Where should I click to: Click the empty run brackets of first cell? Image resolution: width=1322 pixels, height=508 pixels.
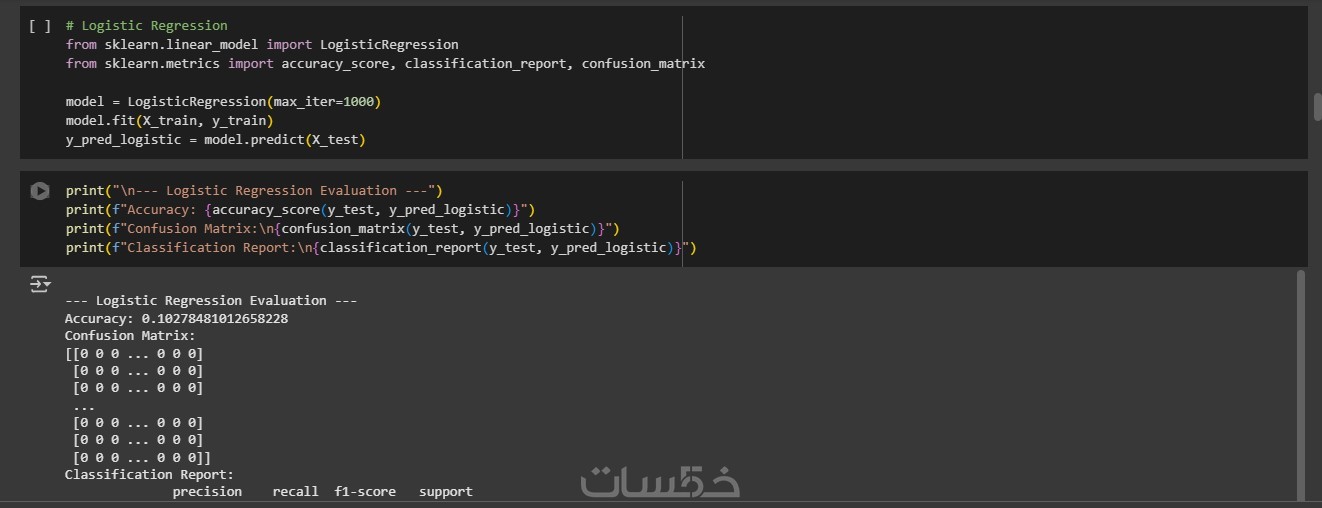point(40,26)
